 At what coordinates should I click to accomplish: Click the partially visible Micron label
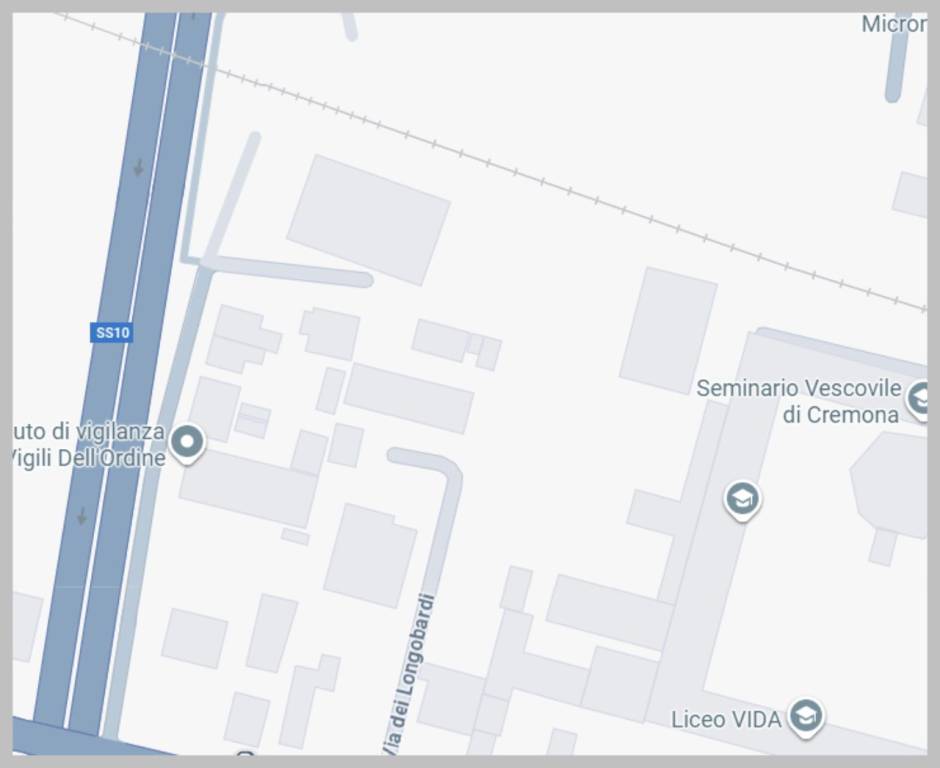tap(894, 24)
